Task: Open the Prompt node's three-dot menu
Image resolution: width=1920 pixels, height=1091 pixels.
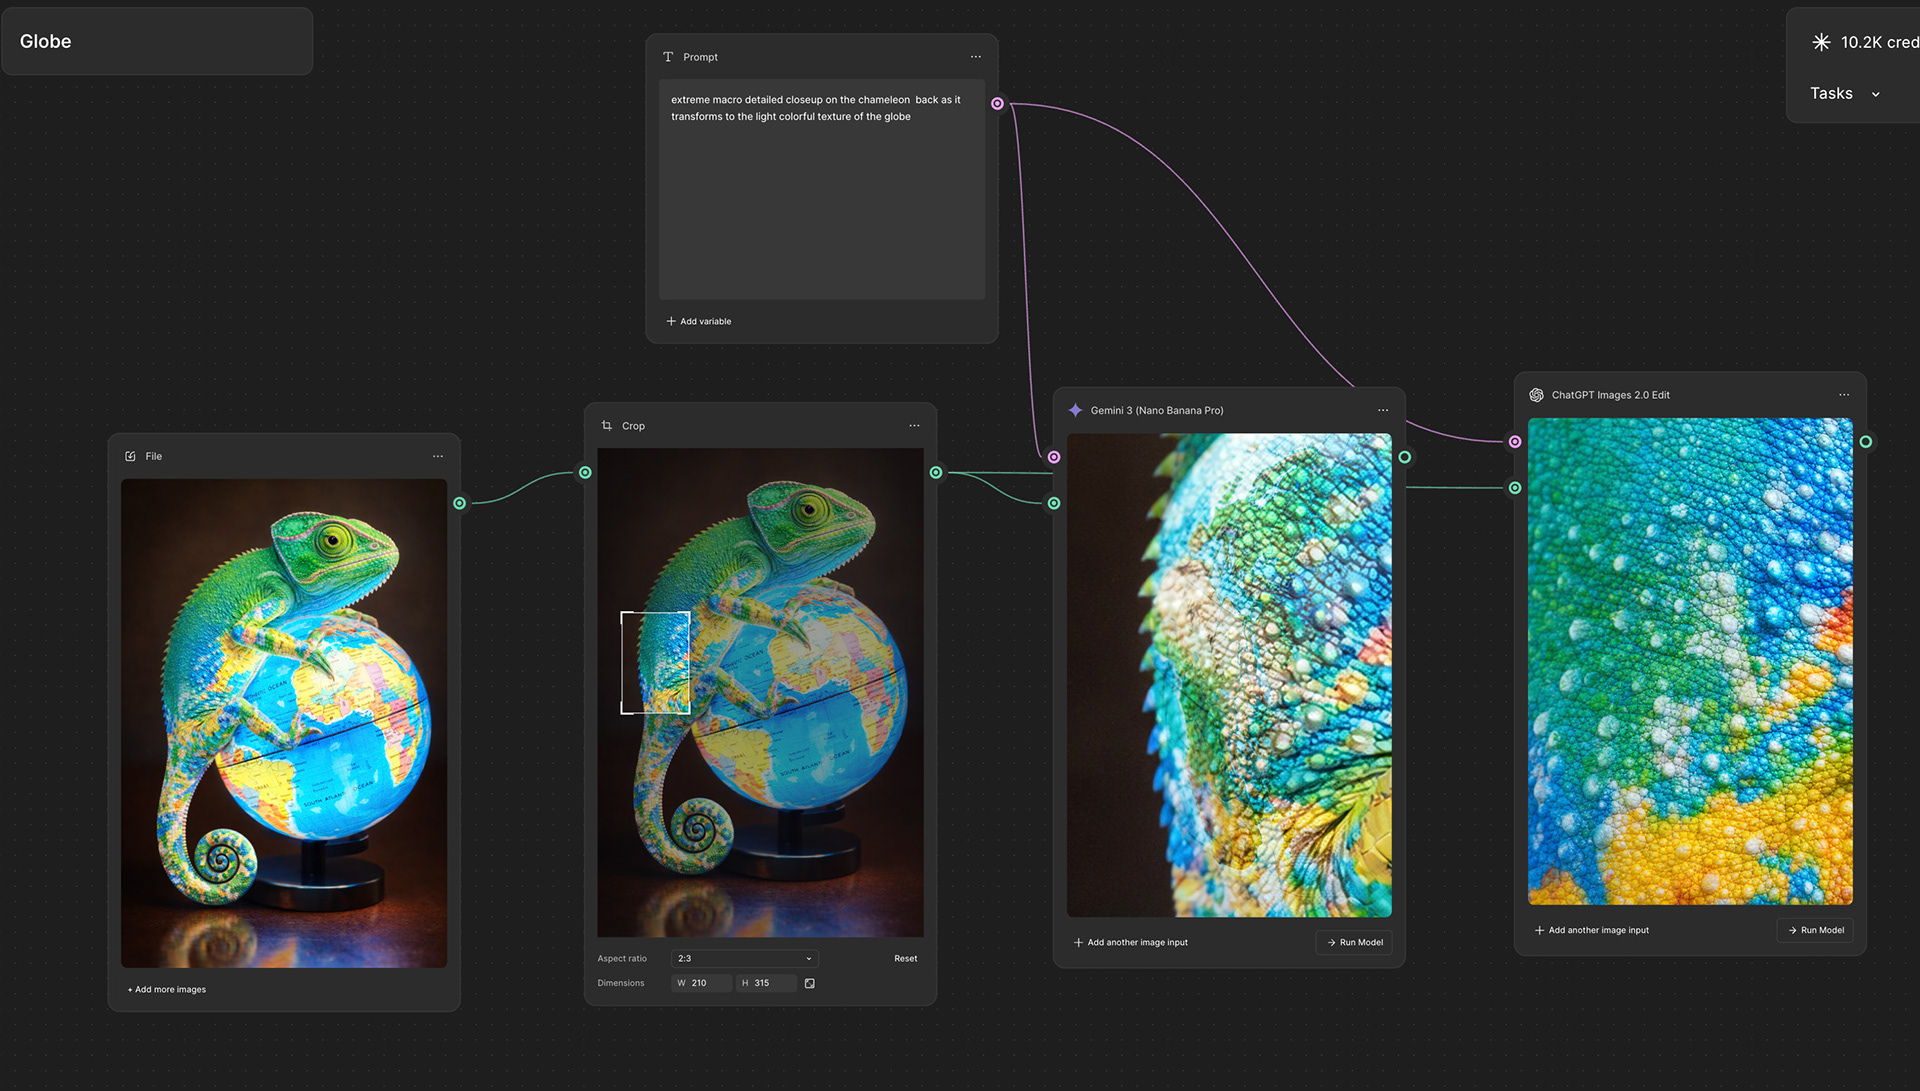Action: pyautogui.click(x=975, y=57)
